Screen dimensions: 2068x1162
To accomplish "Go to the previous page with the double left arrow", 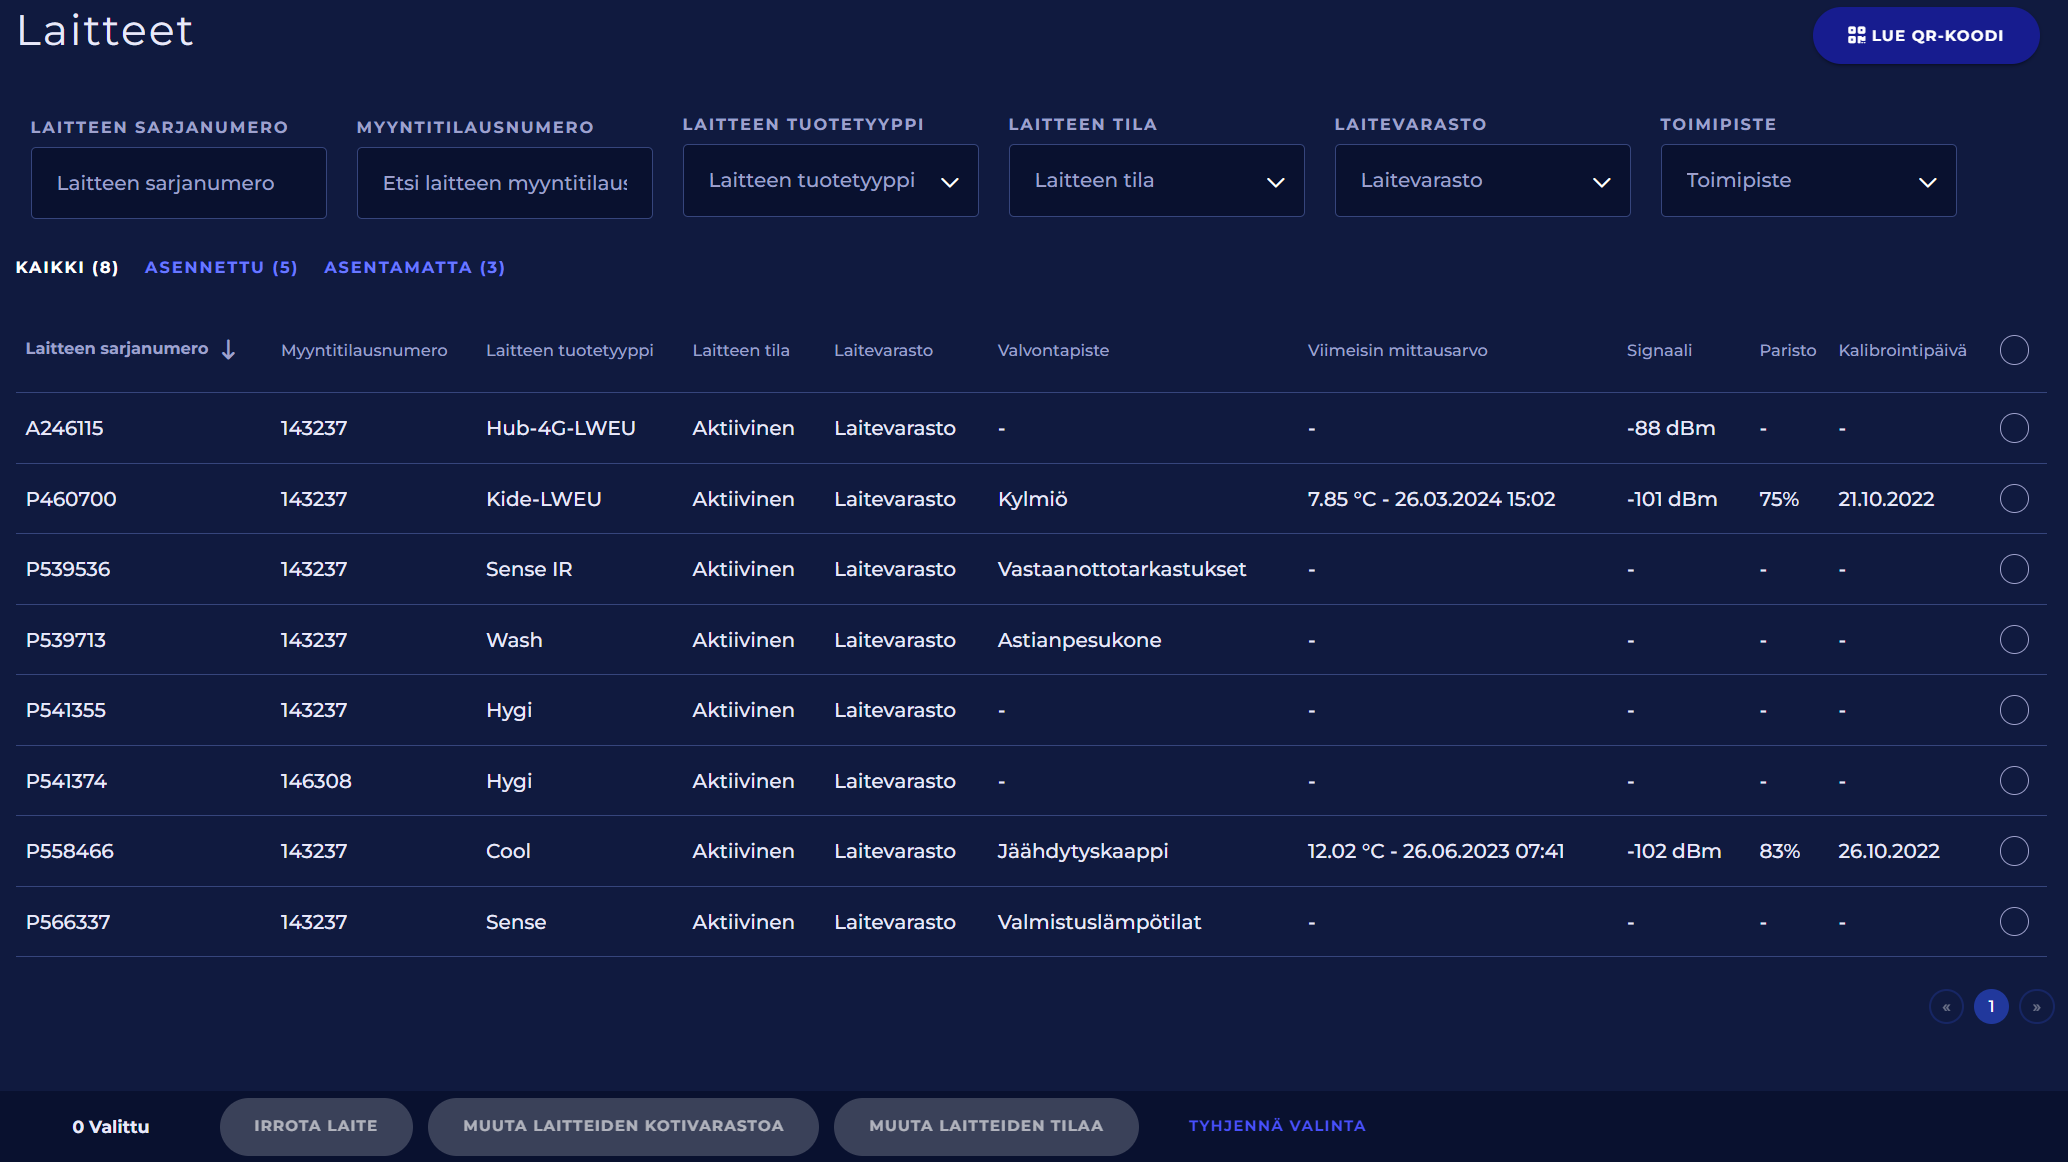I will pos(1946,1007).
